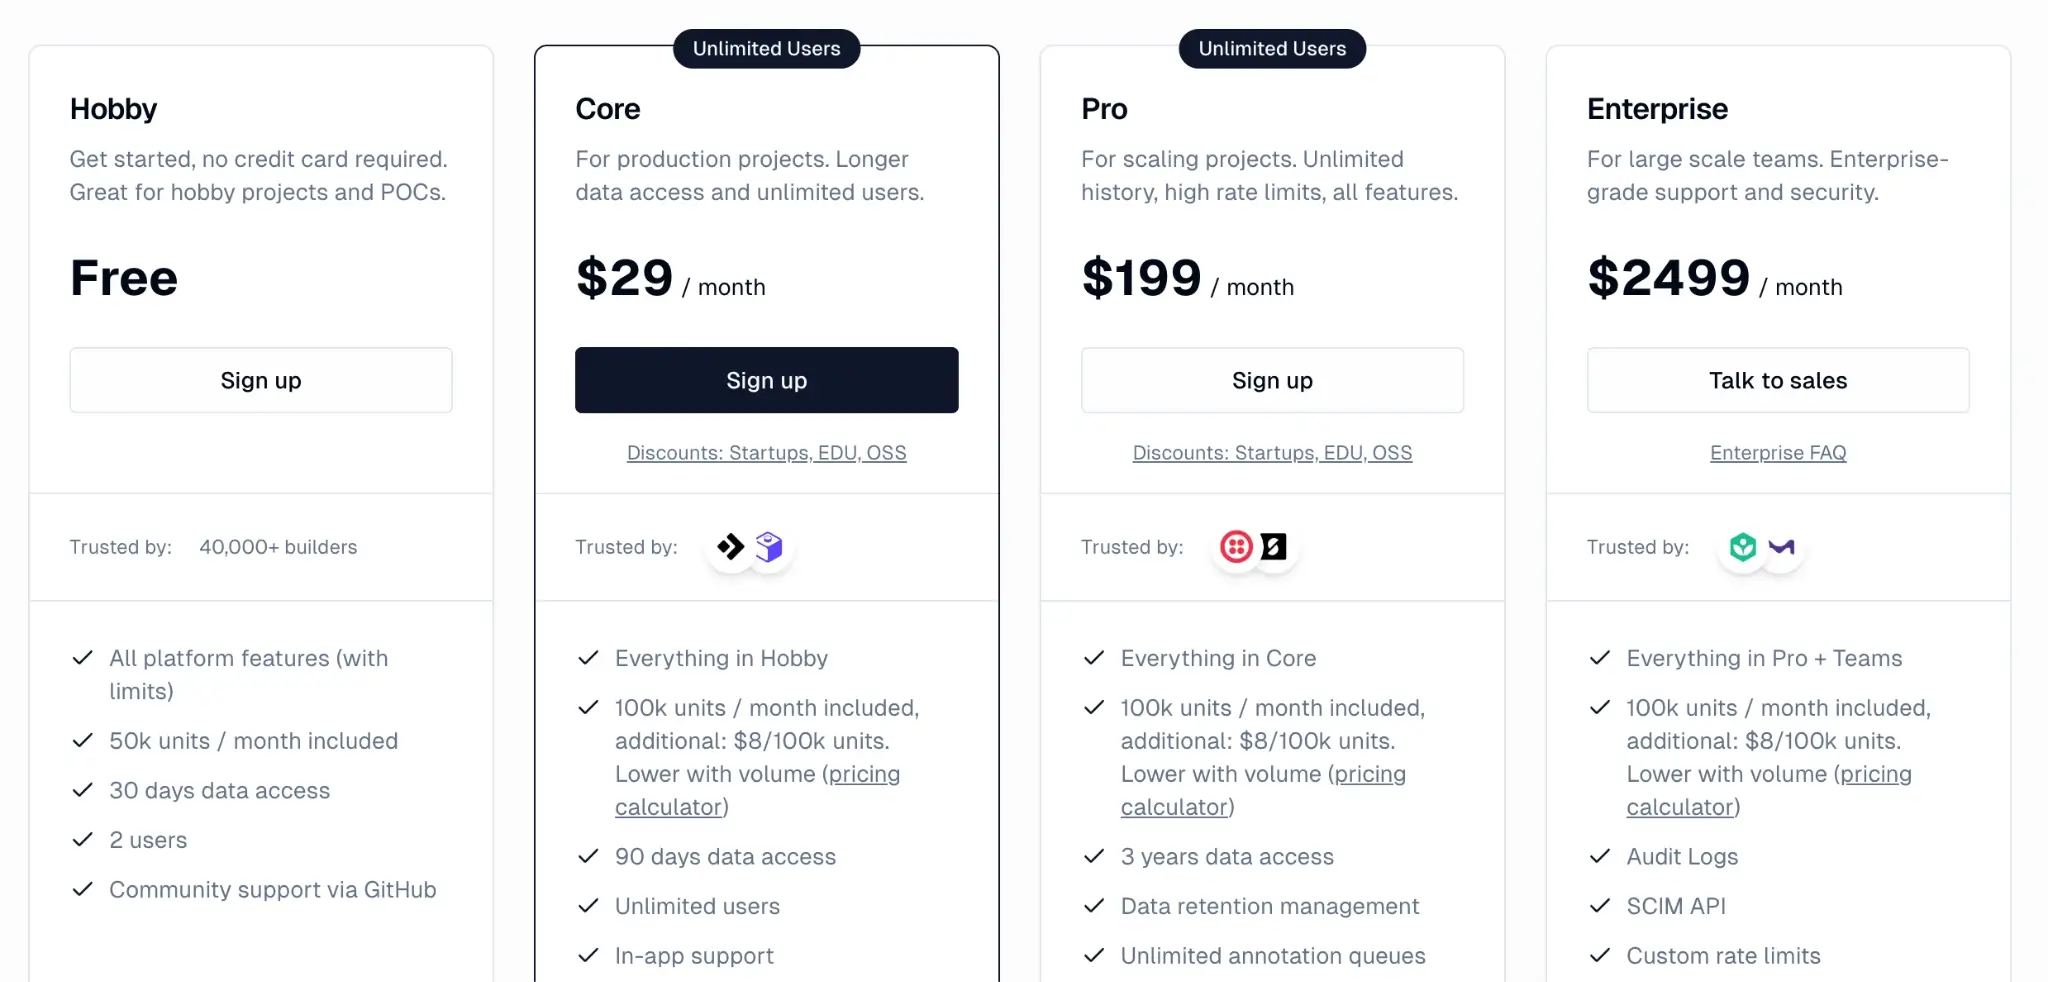Viewport: 2048px width, 982px height.
Task: Click Unlimited Users badge on Core card
Action: coord(766,49)
